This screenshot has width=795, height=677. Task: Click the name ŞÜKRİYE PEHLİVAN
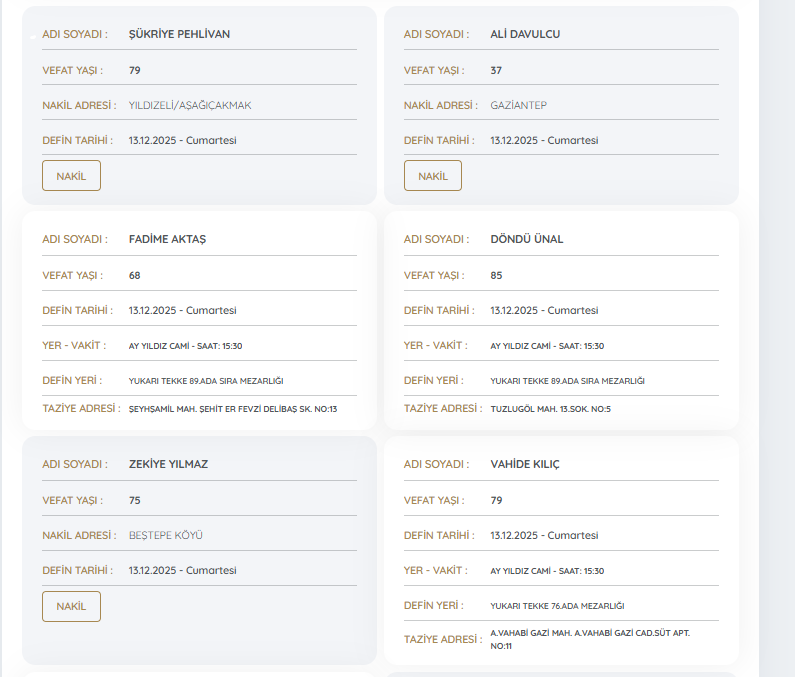179,34
